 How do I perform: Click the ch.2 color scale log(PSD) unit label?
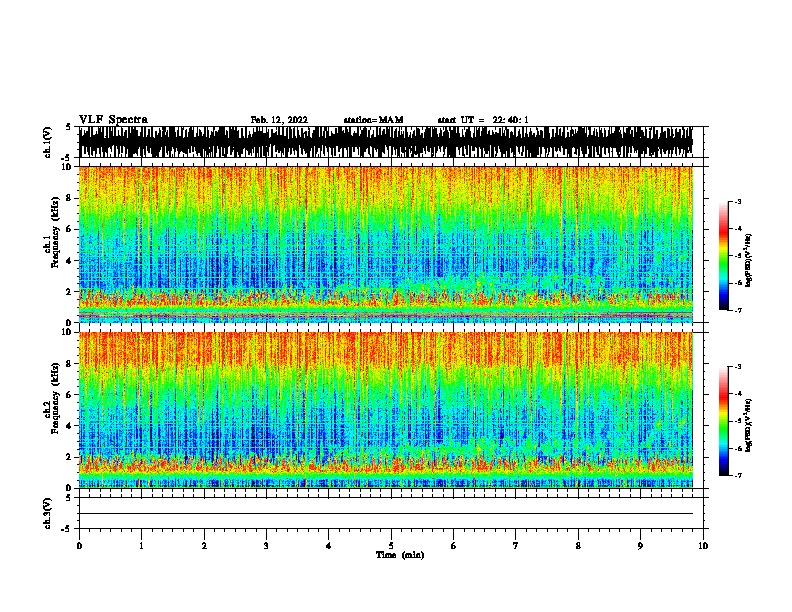pos(749,426)
